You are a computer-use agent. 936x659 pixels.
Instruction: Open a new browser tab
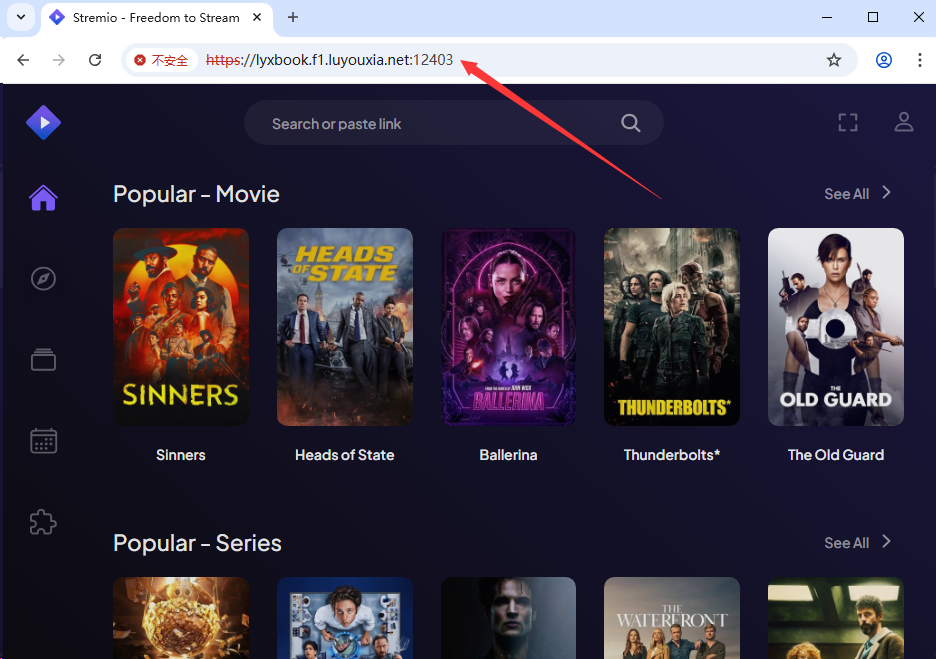[x=292, y=17]
